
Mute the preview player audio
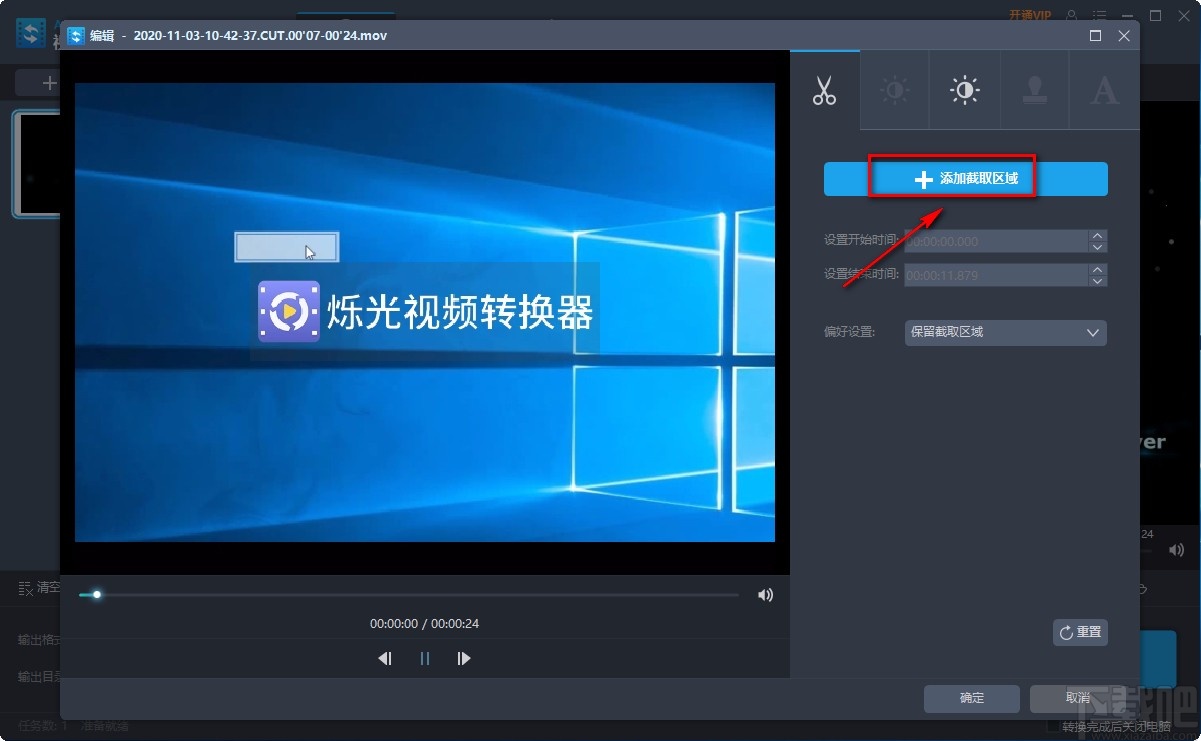point(765,594)
